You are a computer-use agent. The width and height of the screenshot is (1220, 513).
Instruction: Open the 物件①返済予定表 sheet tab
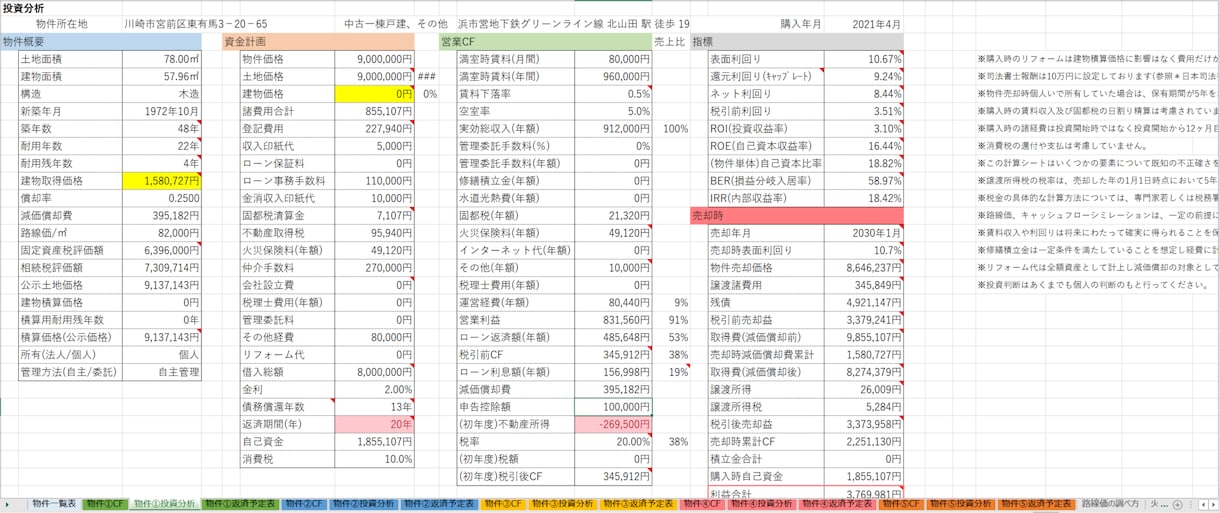[x=240, y=504]
